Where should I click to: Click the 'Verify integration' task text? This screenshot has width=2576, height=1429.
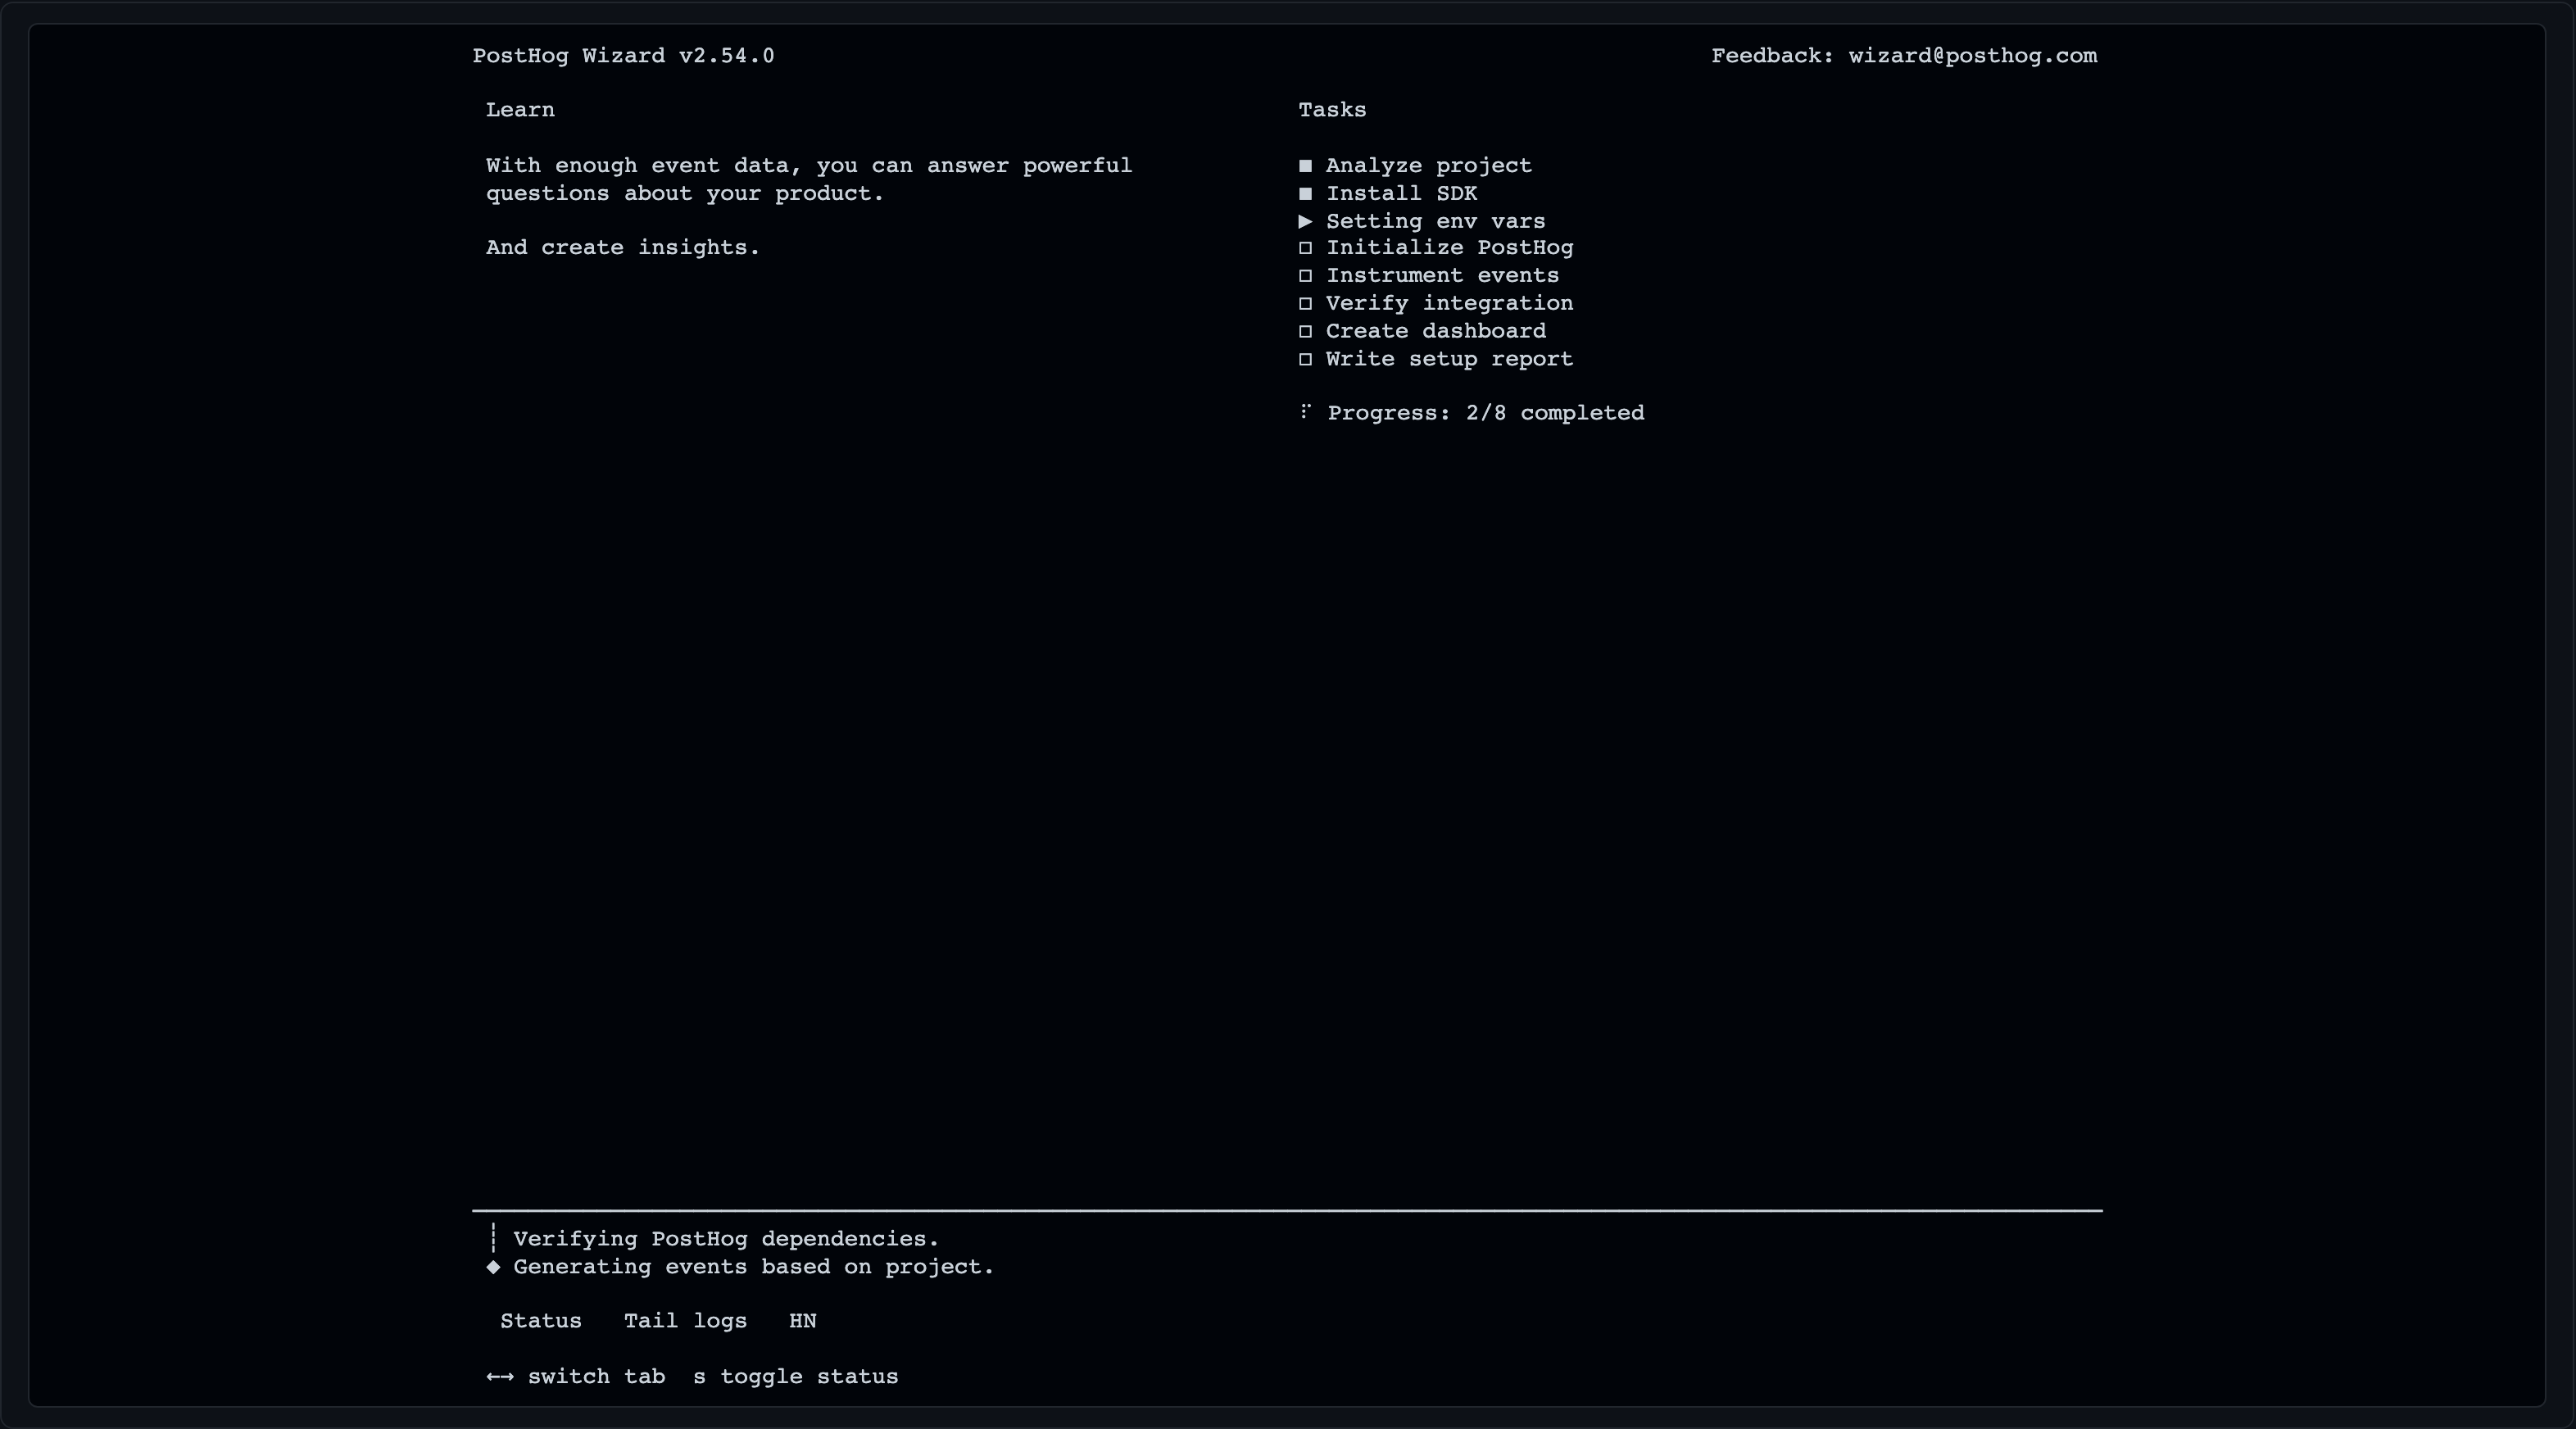(1450, 304)
